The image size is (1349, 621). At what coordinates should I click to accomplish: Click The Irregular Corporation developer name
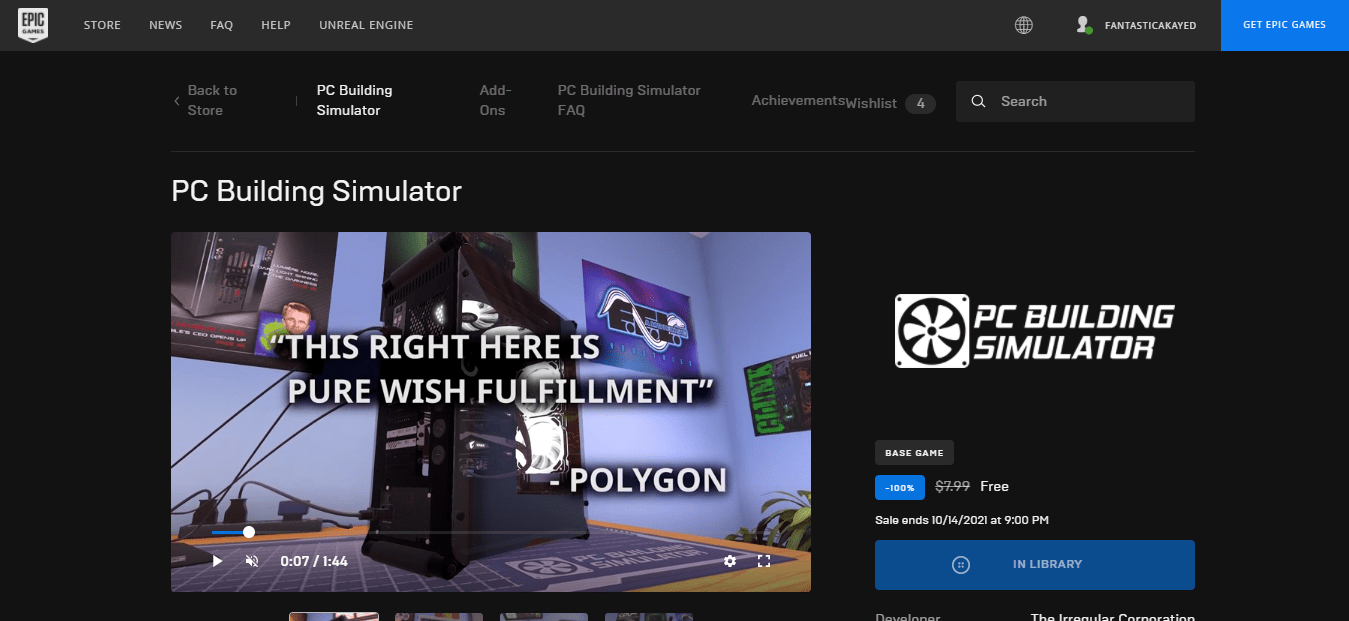point(1113,617)
